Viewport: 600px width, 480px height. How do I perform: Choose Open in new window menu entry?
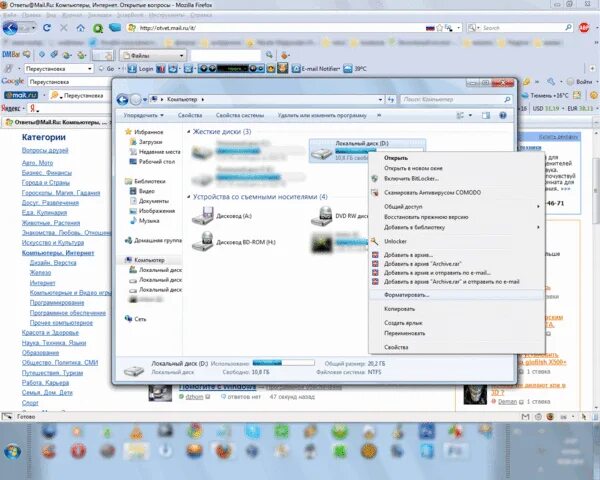click(413, 168)
